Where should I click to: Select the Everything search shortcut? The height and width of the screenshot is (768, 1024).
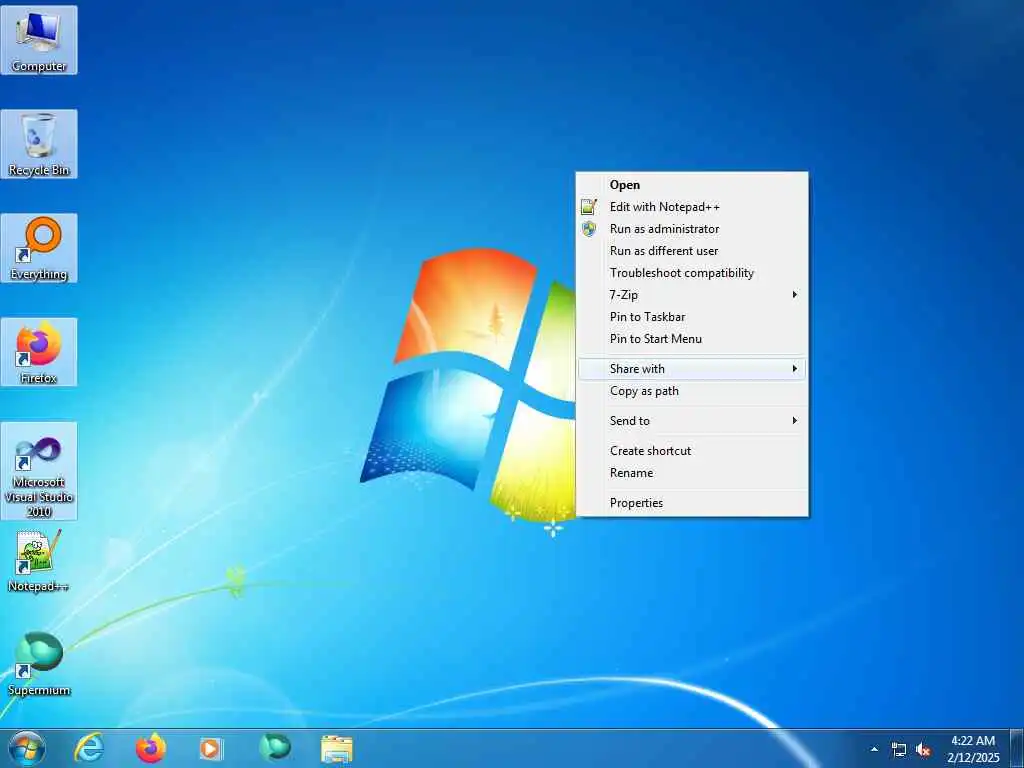coord(39,248)
